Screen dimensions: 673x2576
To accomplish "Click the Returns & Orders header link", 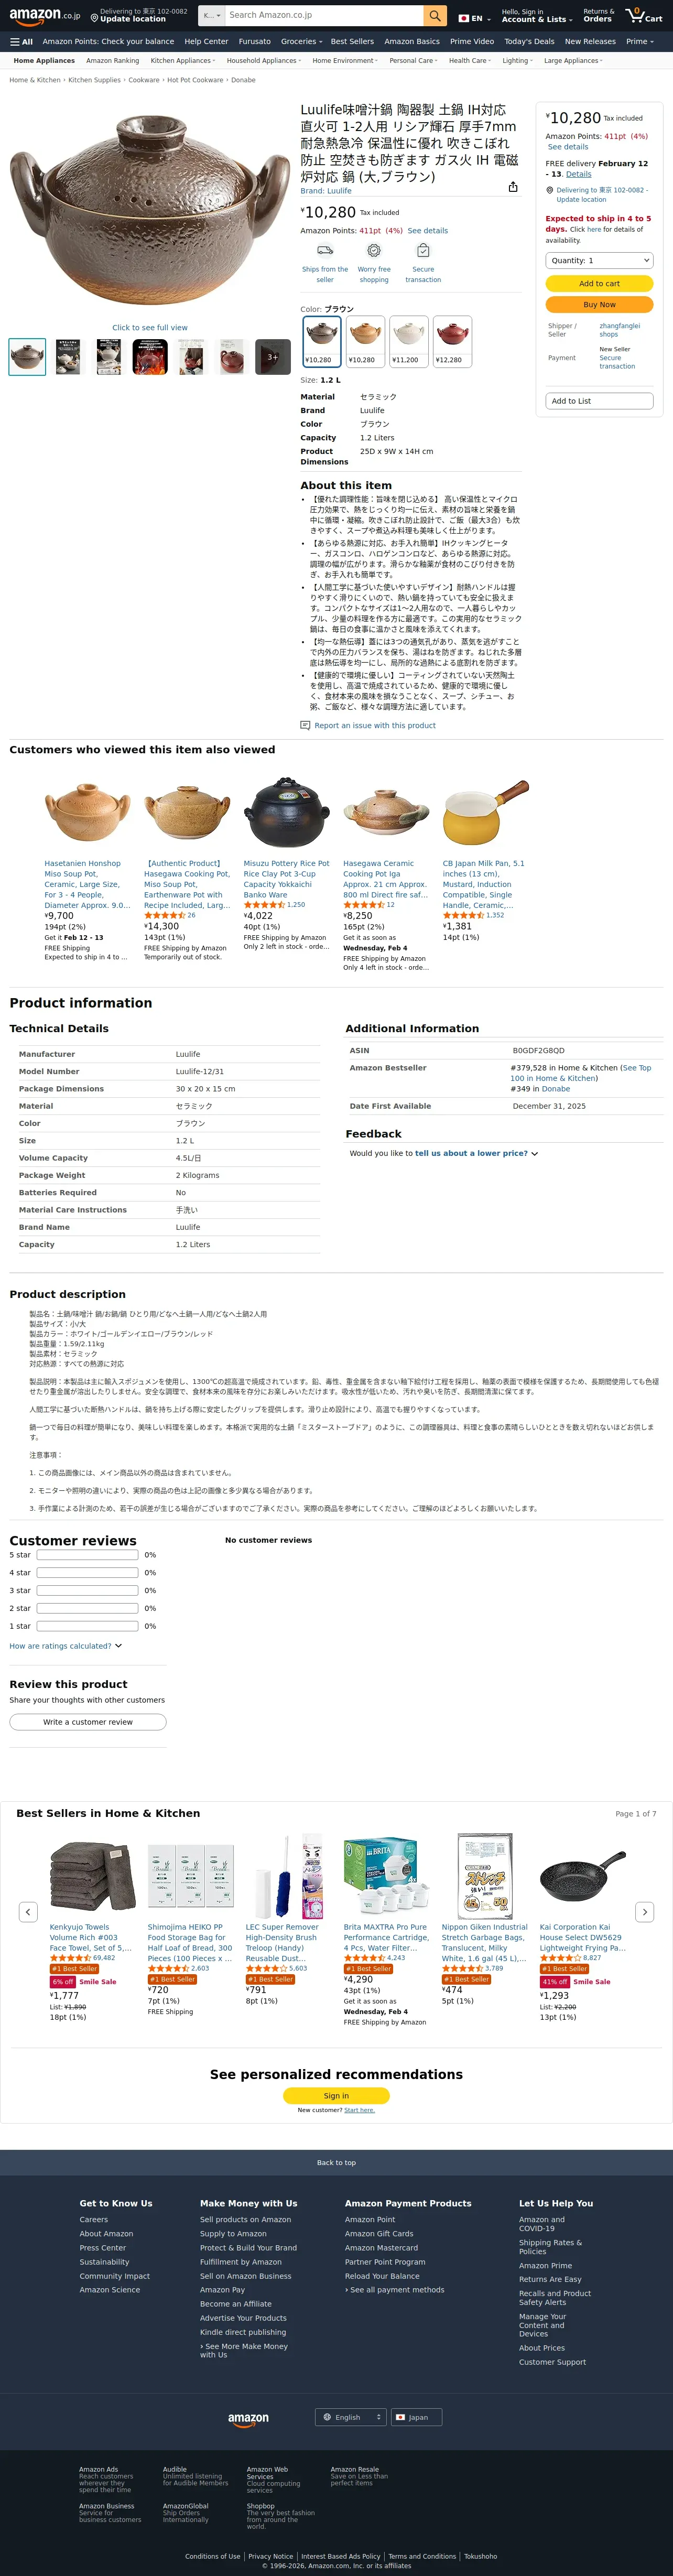I will coord(598,16).
